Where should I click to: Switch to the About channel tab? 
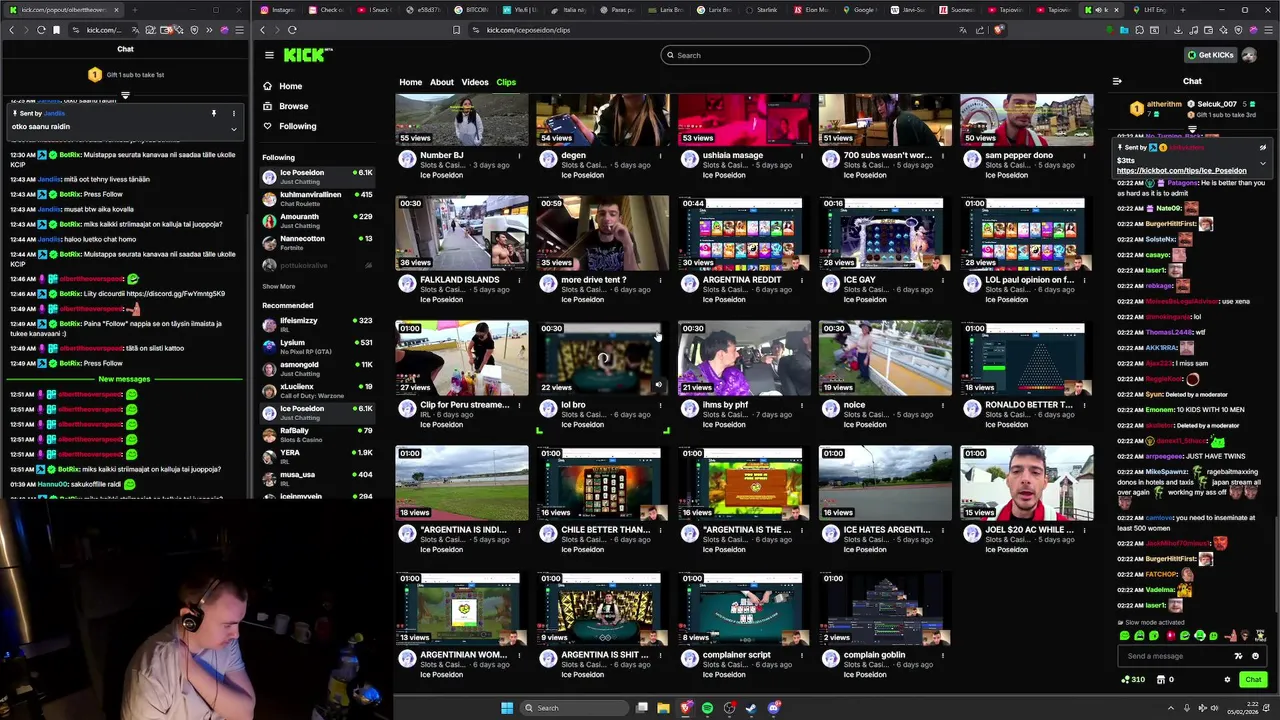click(442, 82)
